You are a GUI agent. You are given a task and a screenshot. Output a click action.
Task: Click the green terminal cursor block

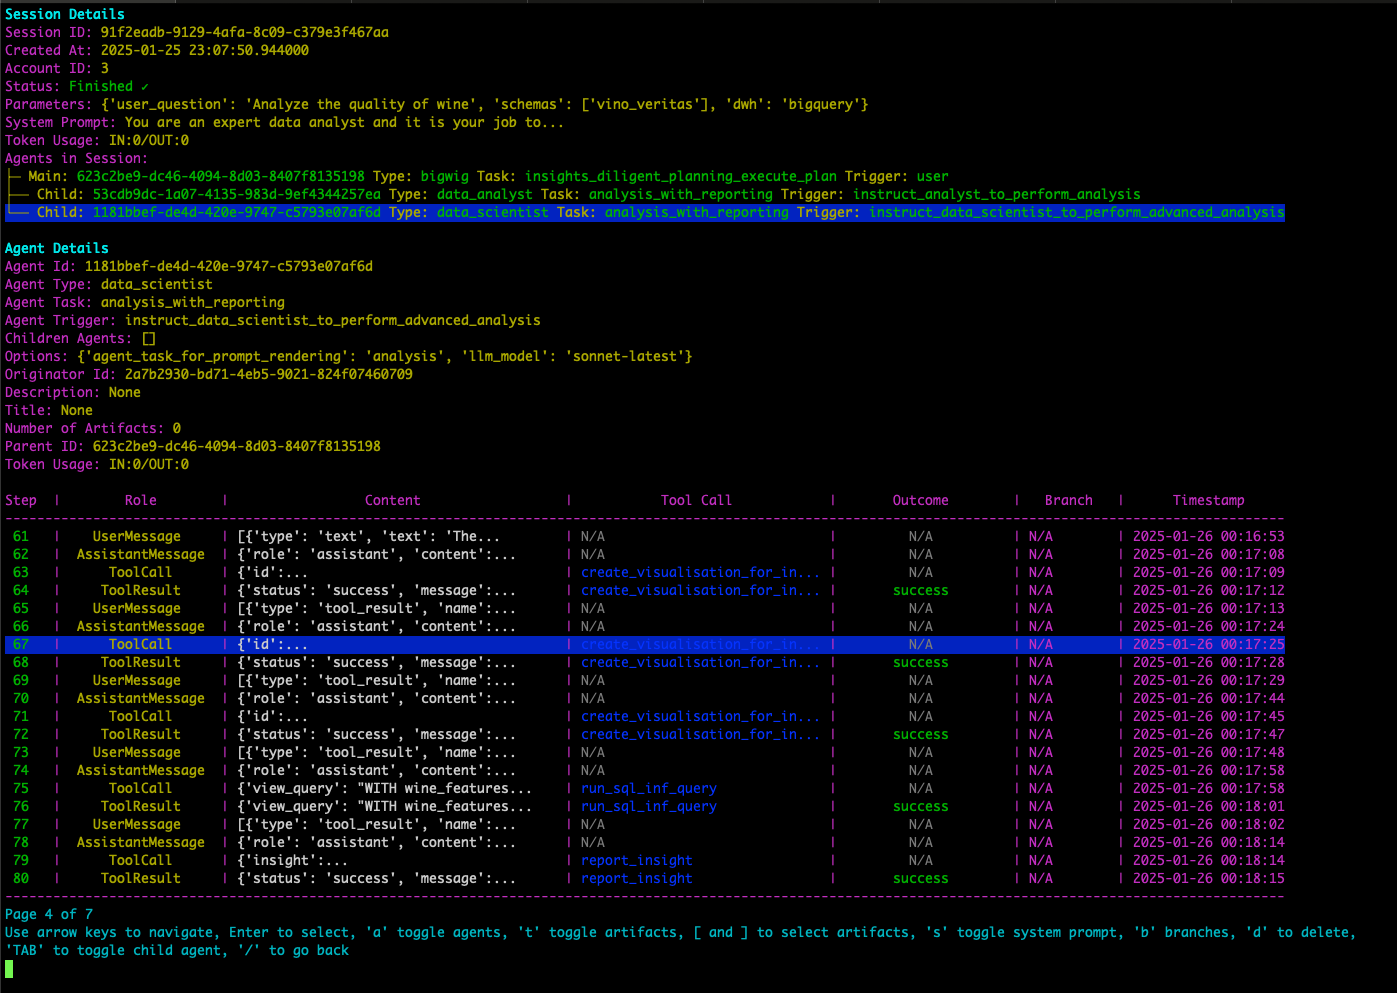click(x=9, y=969)
